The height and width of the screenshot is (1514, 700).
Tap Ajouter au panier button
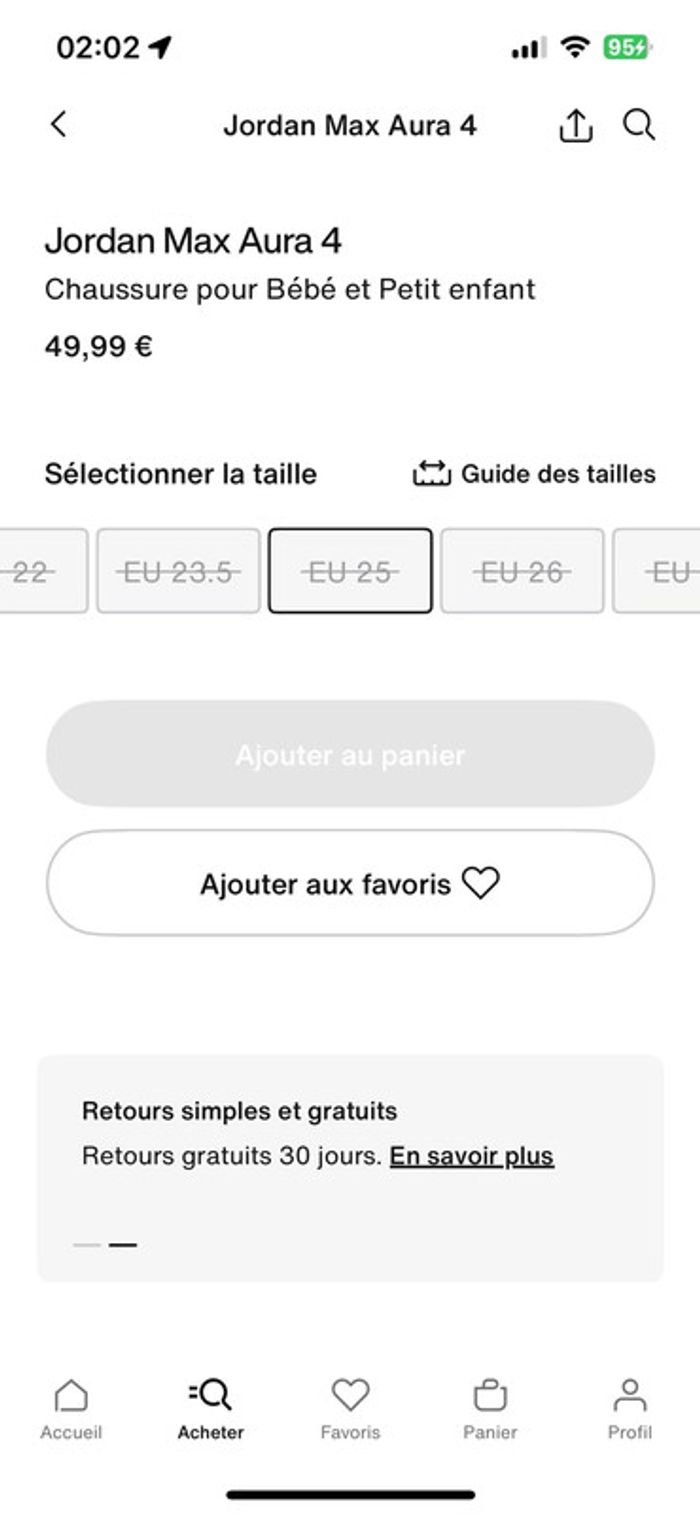(350, 754)
